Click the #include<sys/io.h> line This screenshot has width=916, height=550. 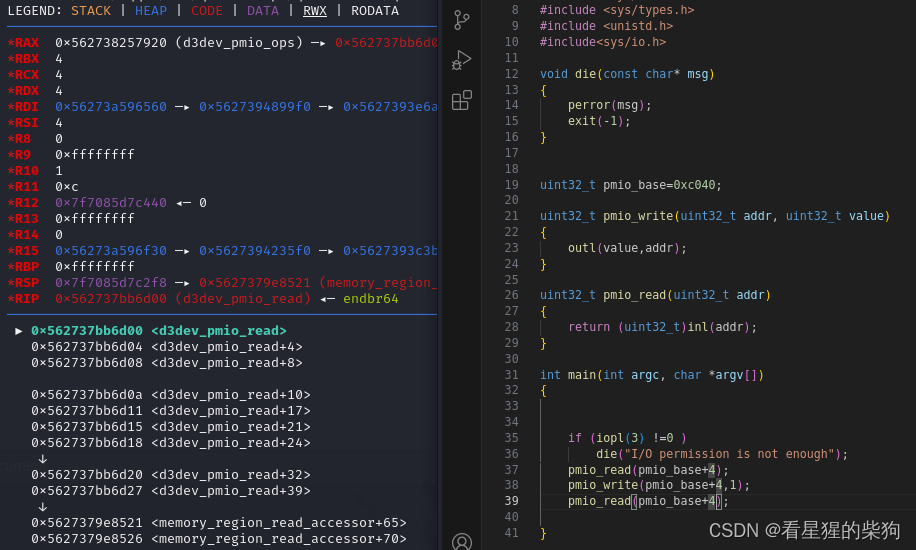pyautogui.click(x=602, y=41)
